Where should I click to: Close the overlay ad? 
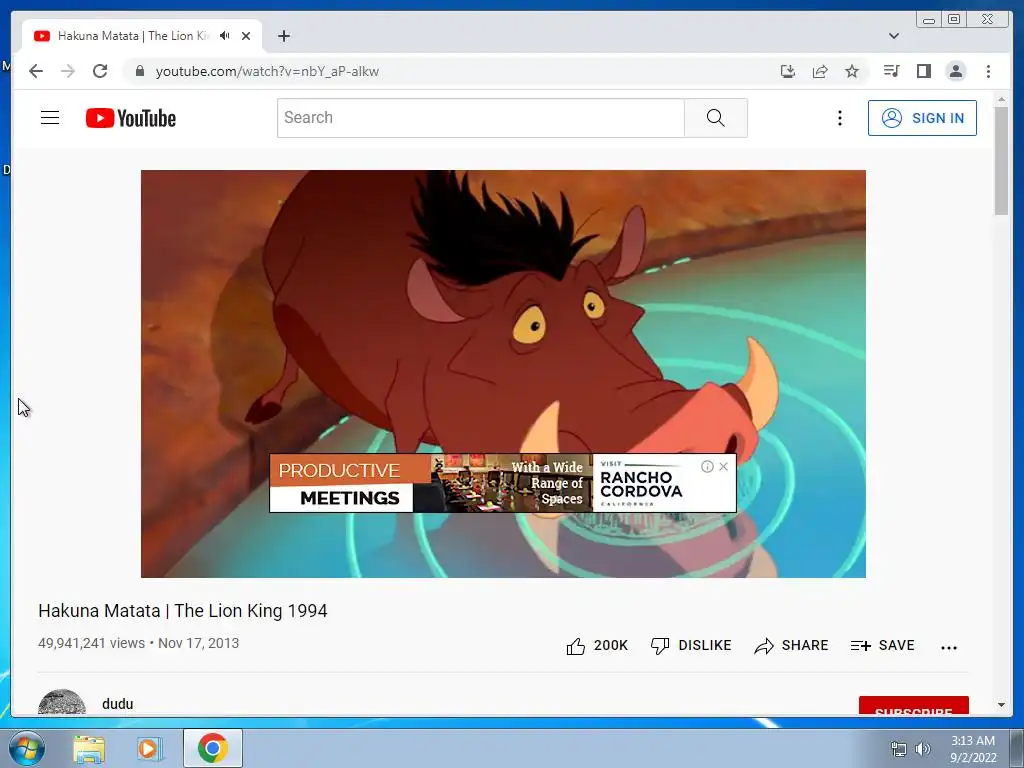tap(724, 466)
